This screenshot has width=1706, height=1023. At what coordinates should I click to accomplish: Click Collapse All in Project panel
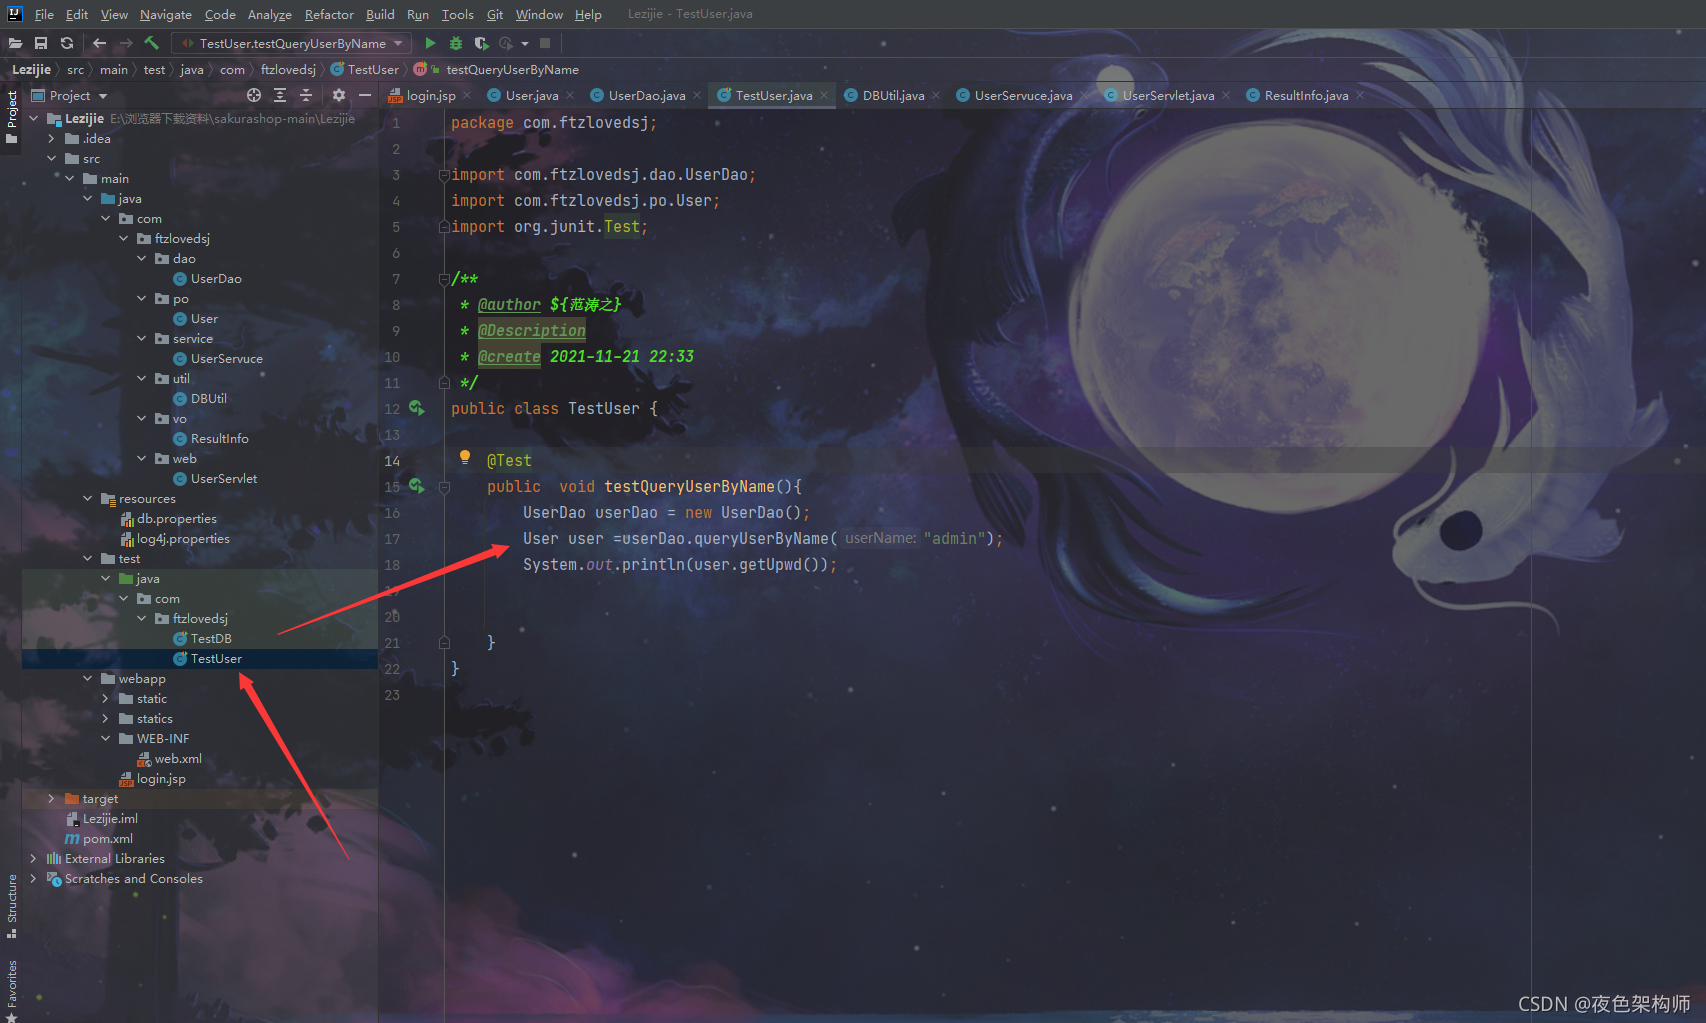[x=306, y=95]
